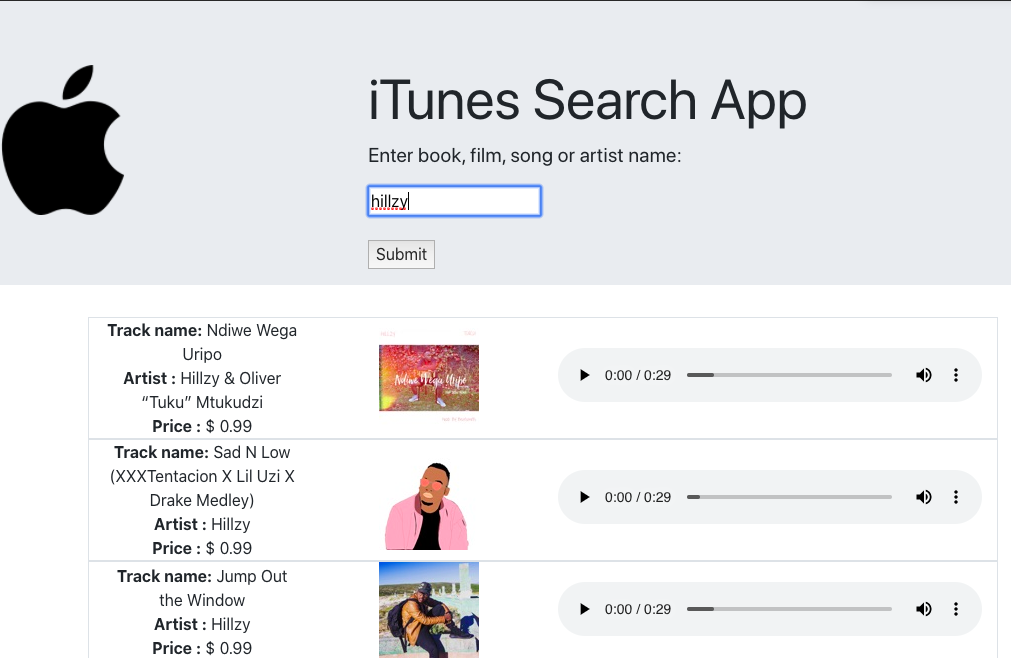Viewport: 1011px width, 658px height.
Task: Select the search input containing "hillzy"
Action: click(454, 200)
